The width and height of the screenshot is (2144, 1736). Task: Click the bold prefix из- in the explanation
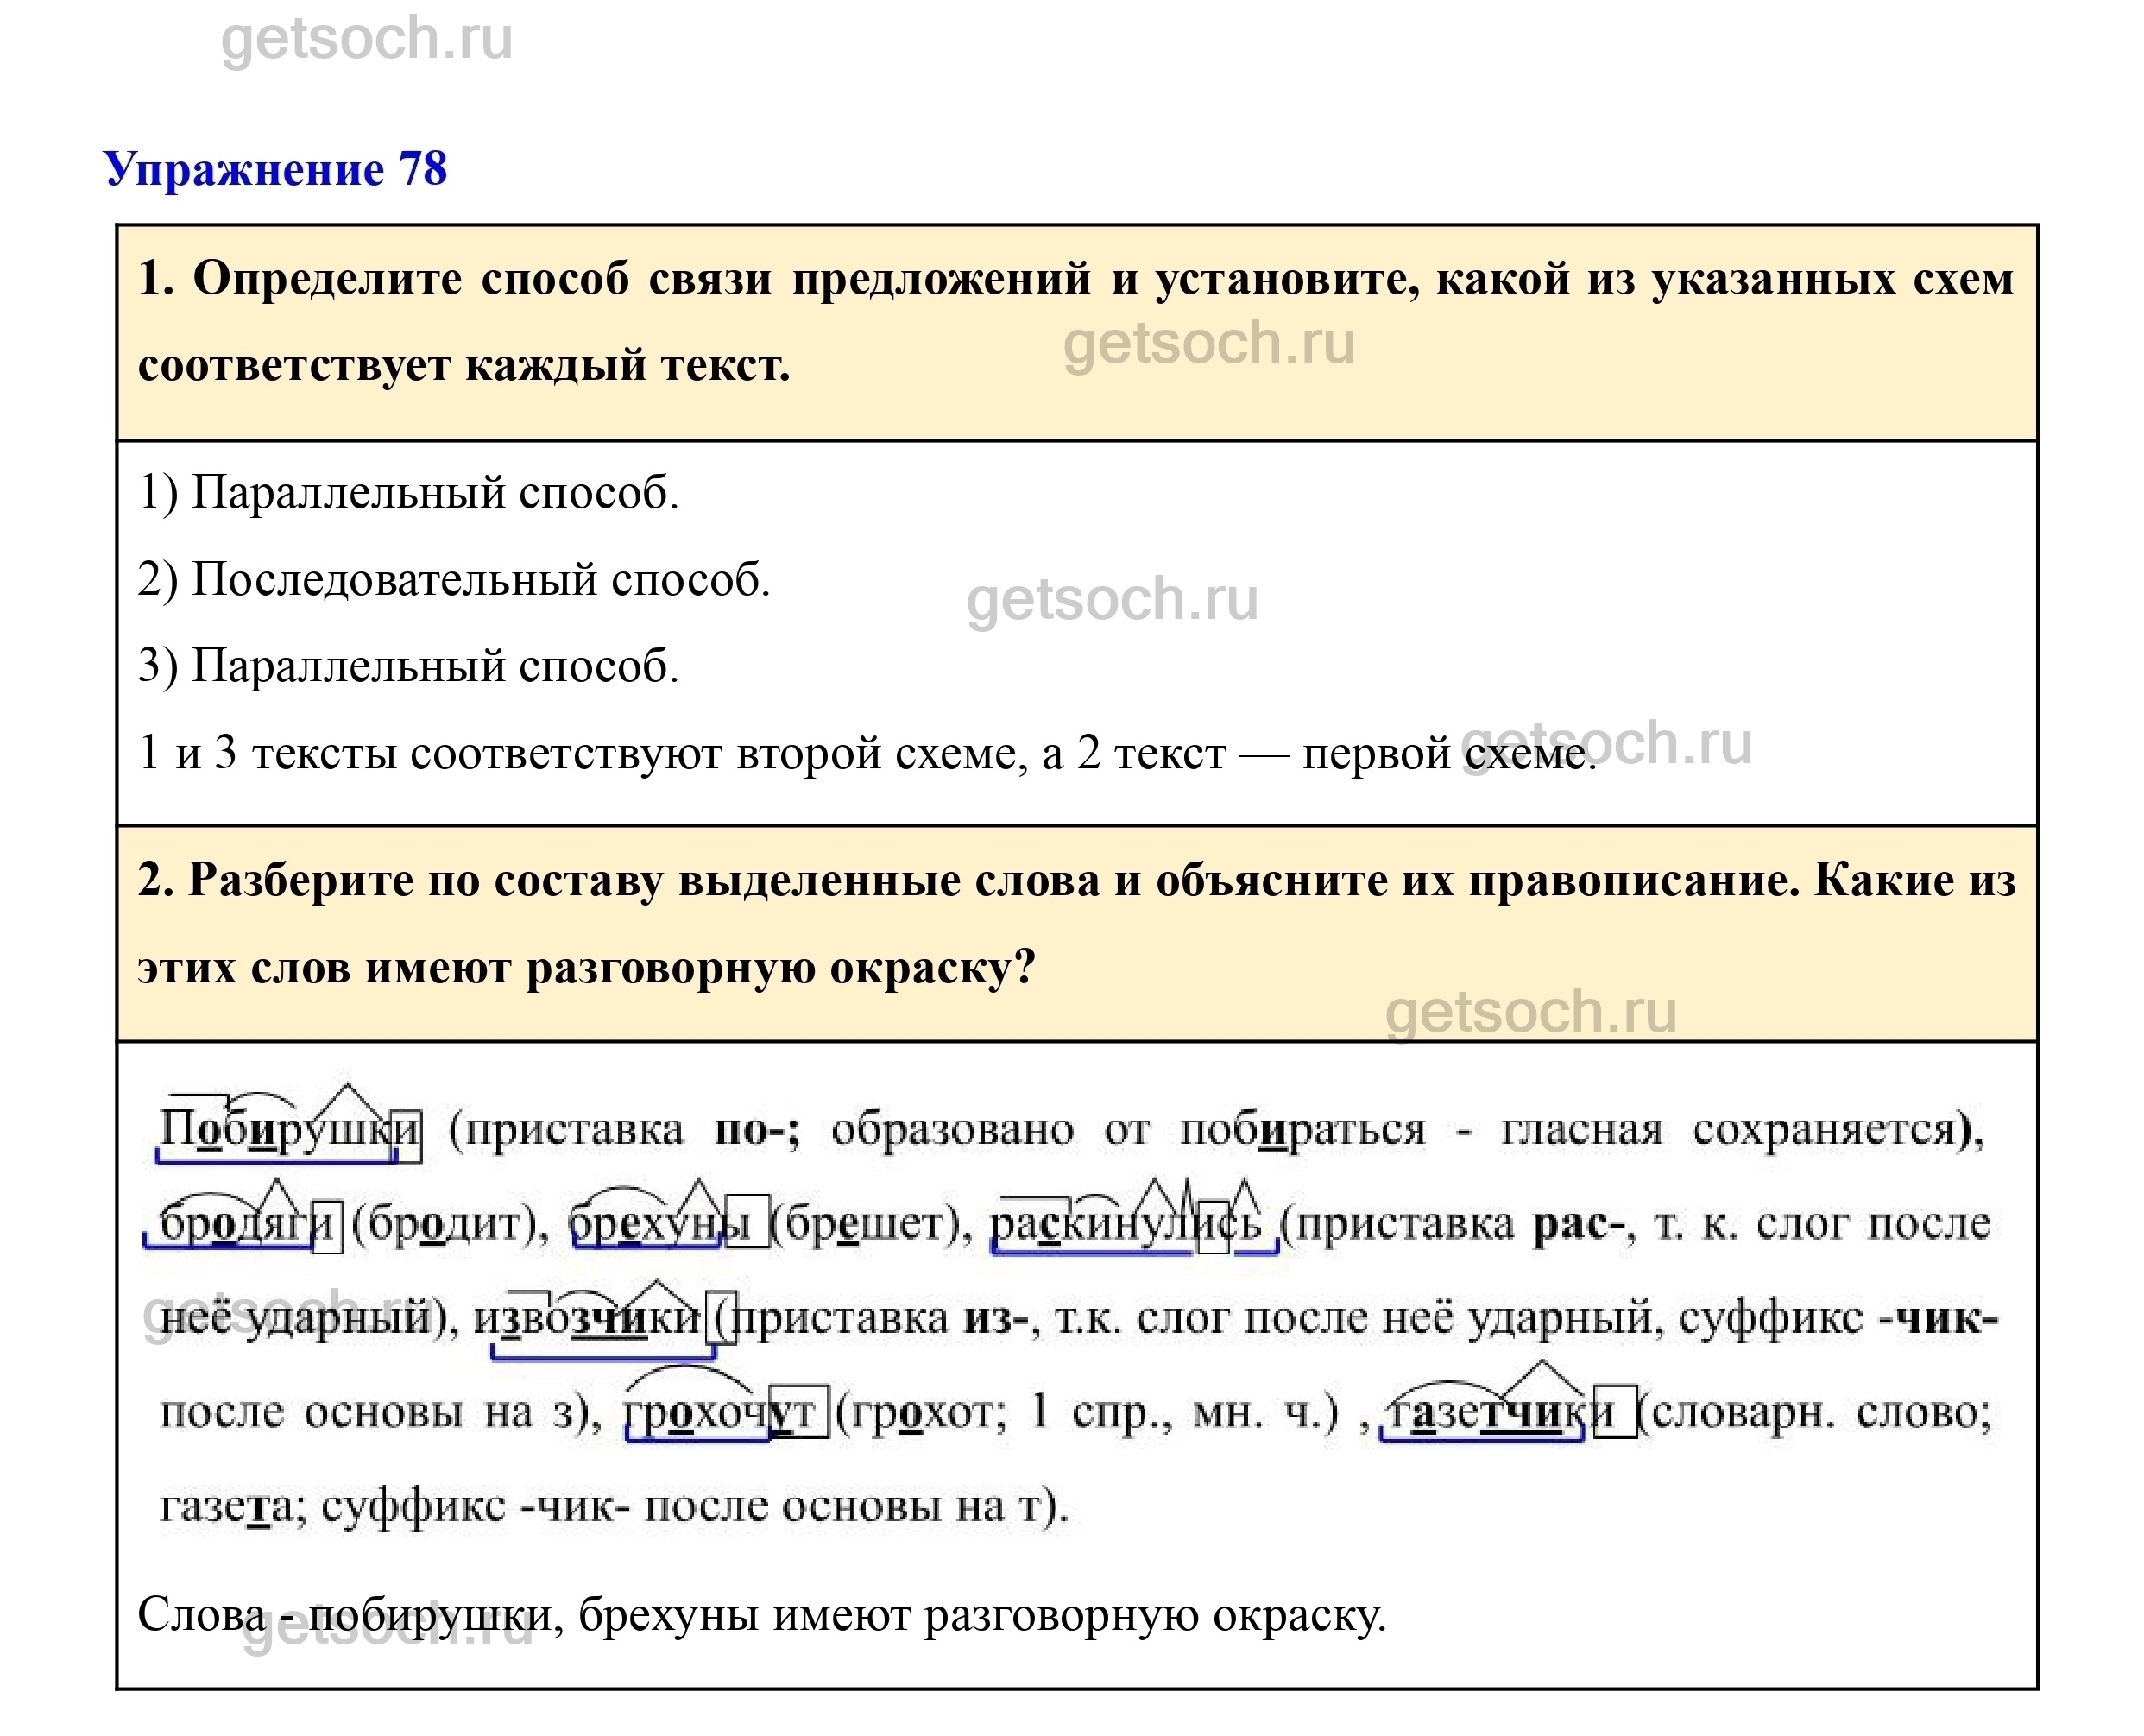pyautogui.click(x=995, y=1318)
